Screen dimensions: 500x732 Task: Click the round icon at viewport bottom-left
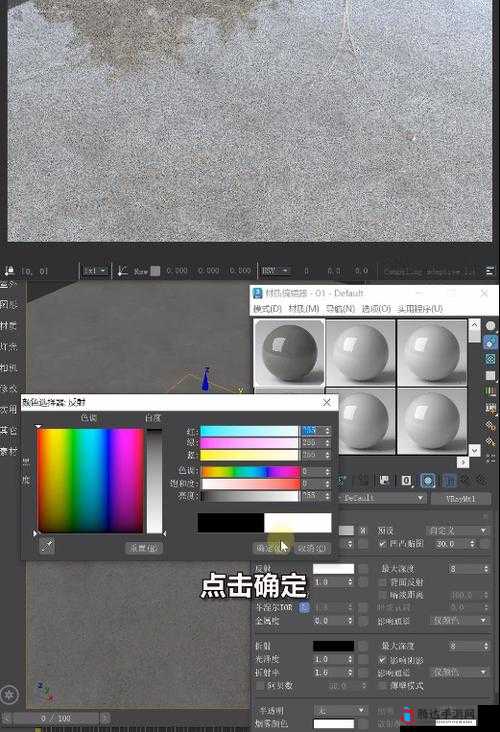(9, 694)
